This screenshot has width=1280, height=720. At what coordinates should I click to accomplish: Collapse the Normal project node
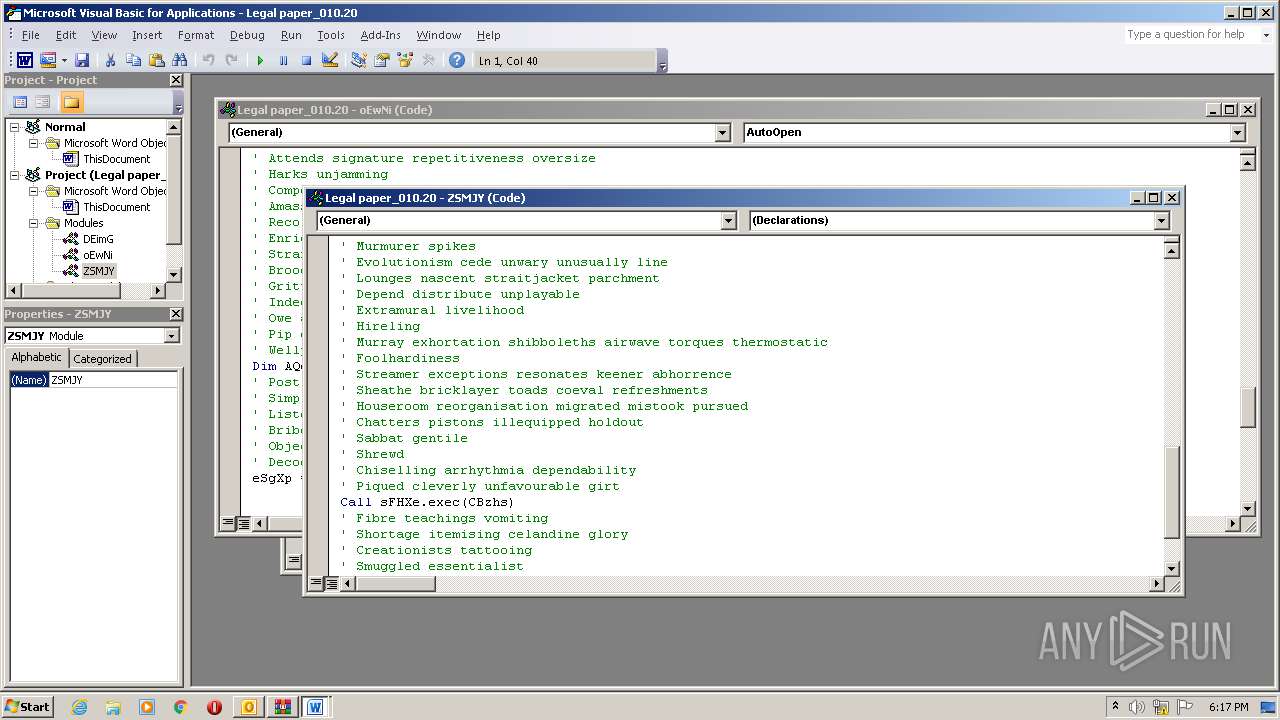[x=15, y=127]
